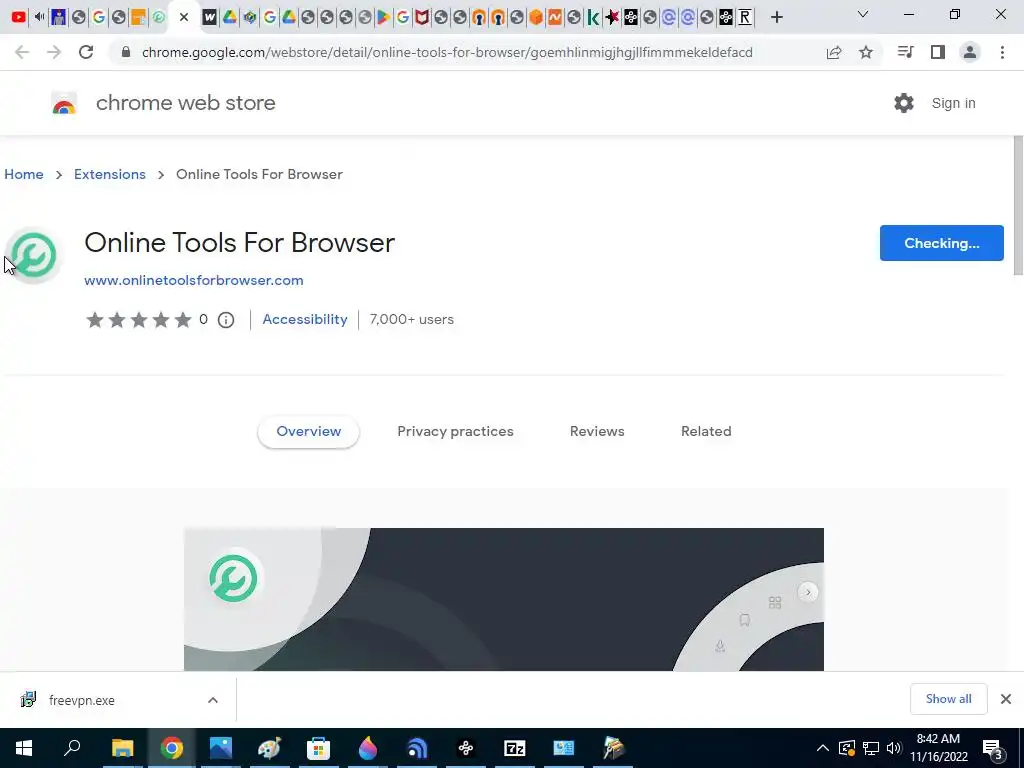Click the 7,000+ users text

(411, 319)
